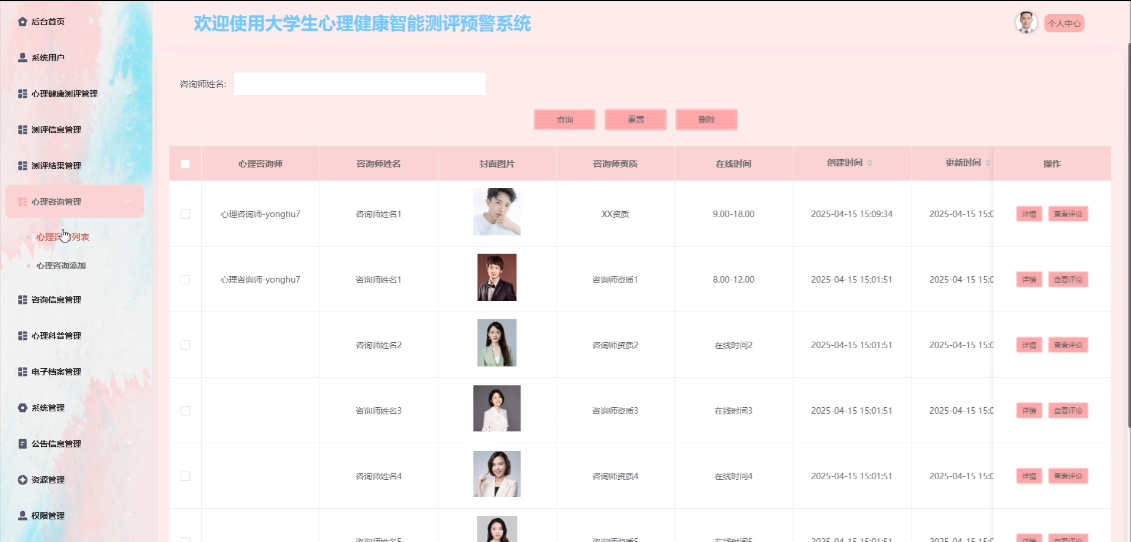Toggle the select-all checkbox in table header
This screenshot has width=1131, height=542.
(185, 164)
